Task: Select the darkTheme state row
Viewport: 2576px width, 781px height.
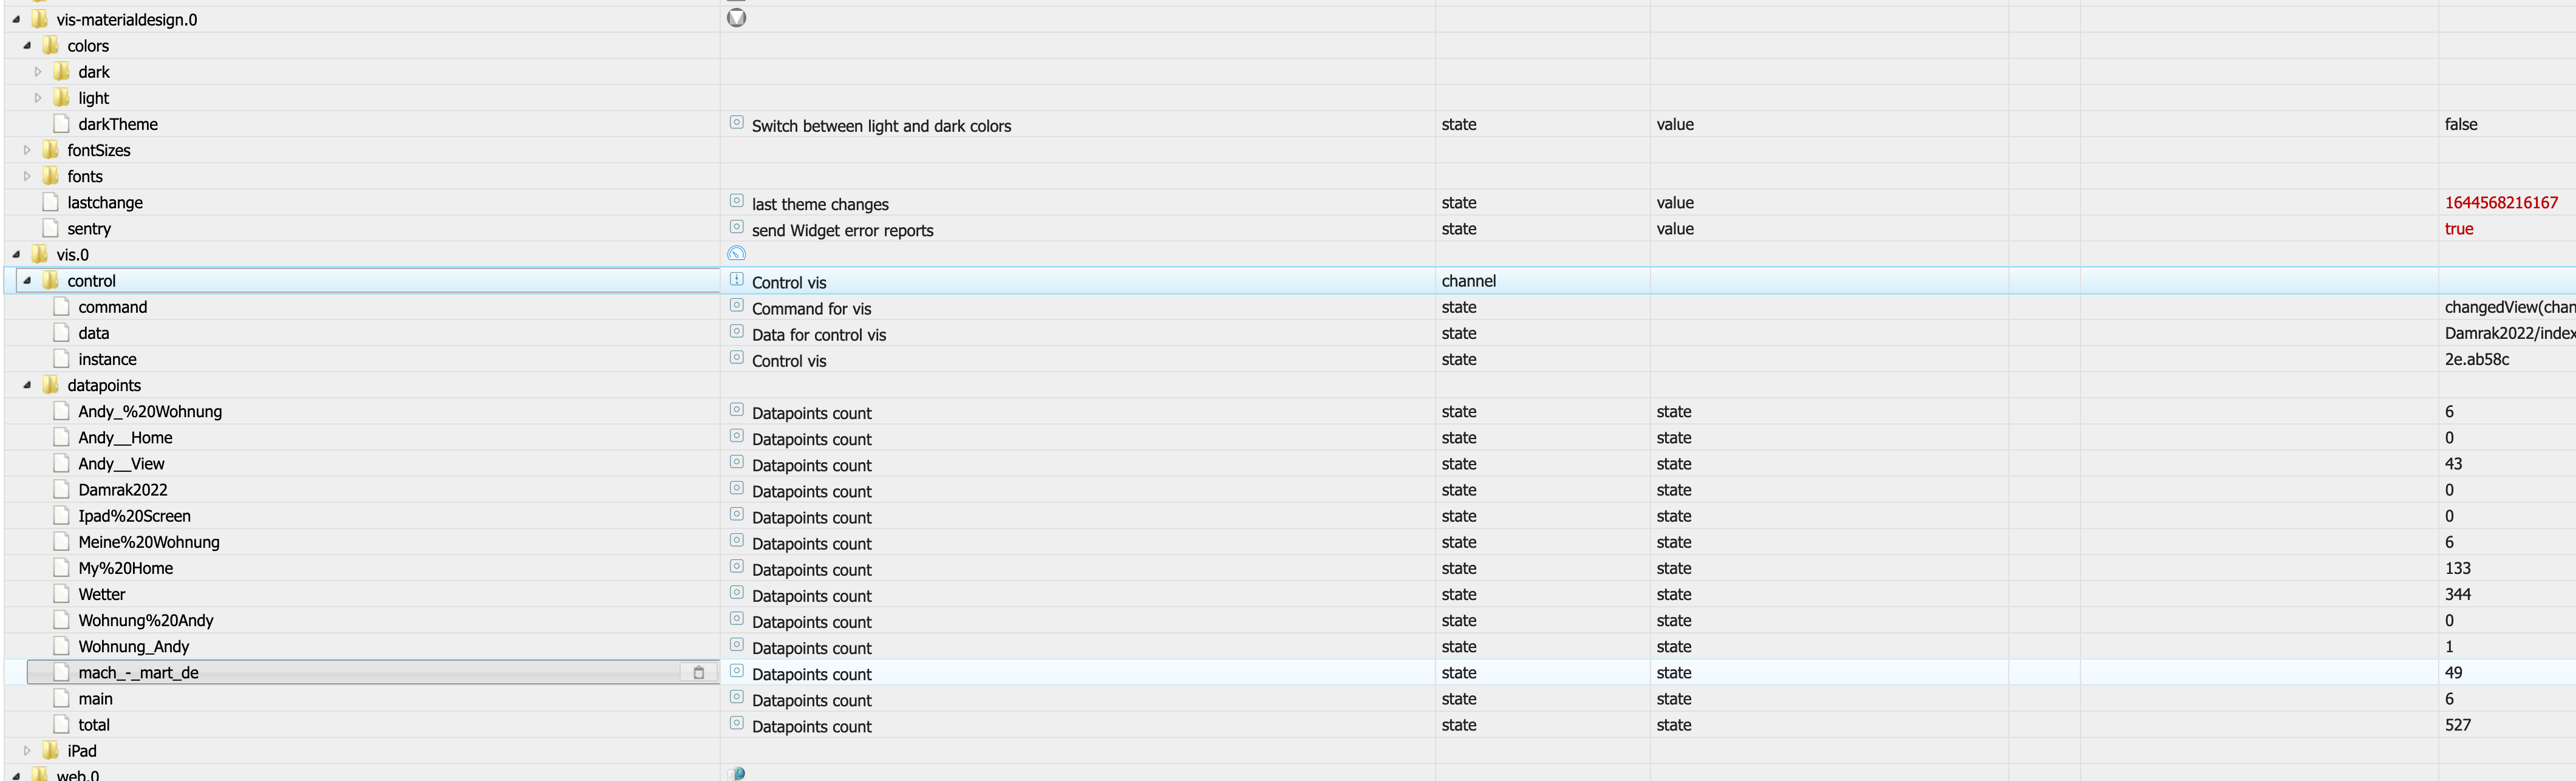Action: pyautogui.click(x=118, y=124)
